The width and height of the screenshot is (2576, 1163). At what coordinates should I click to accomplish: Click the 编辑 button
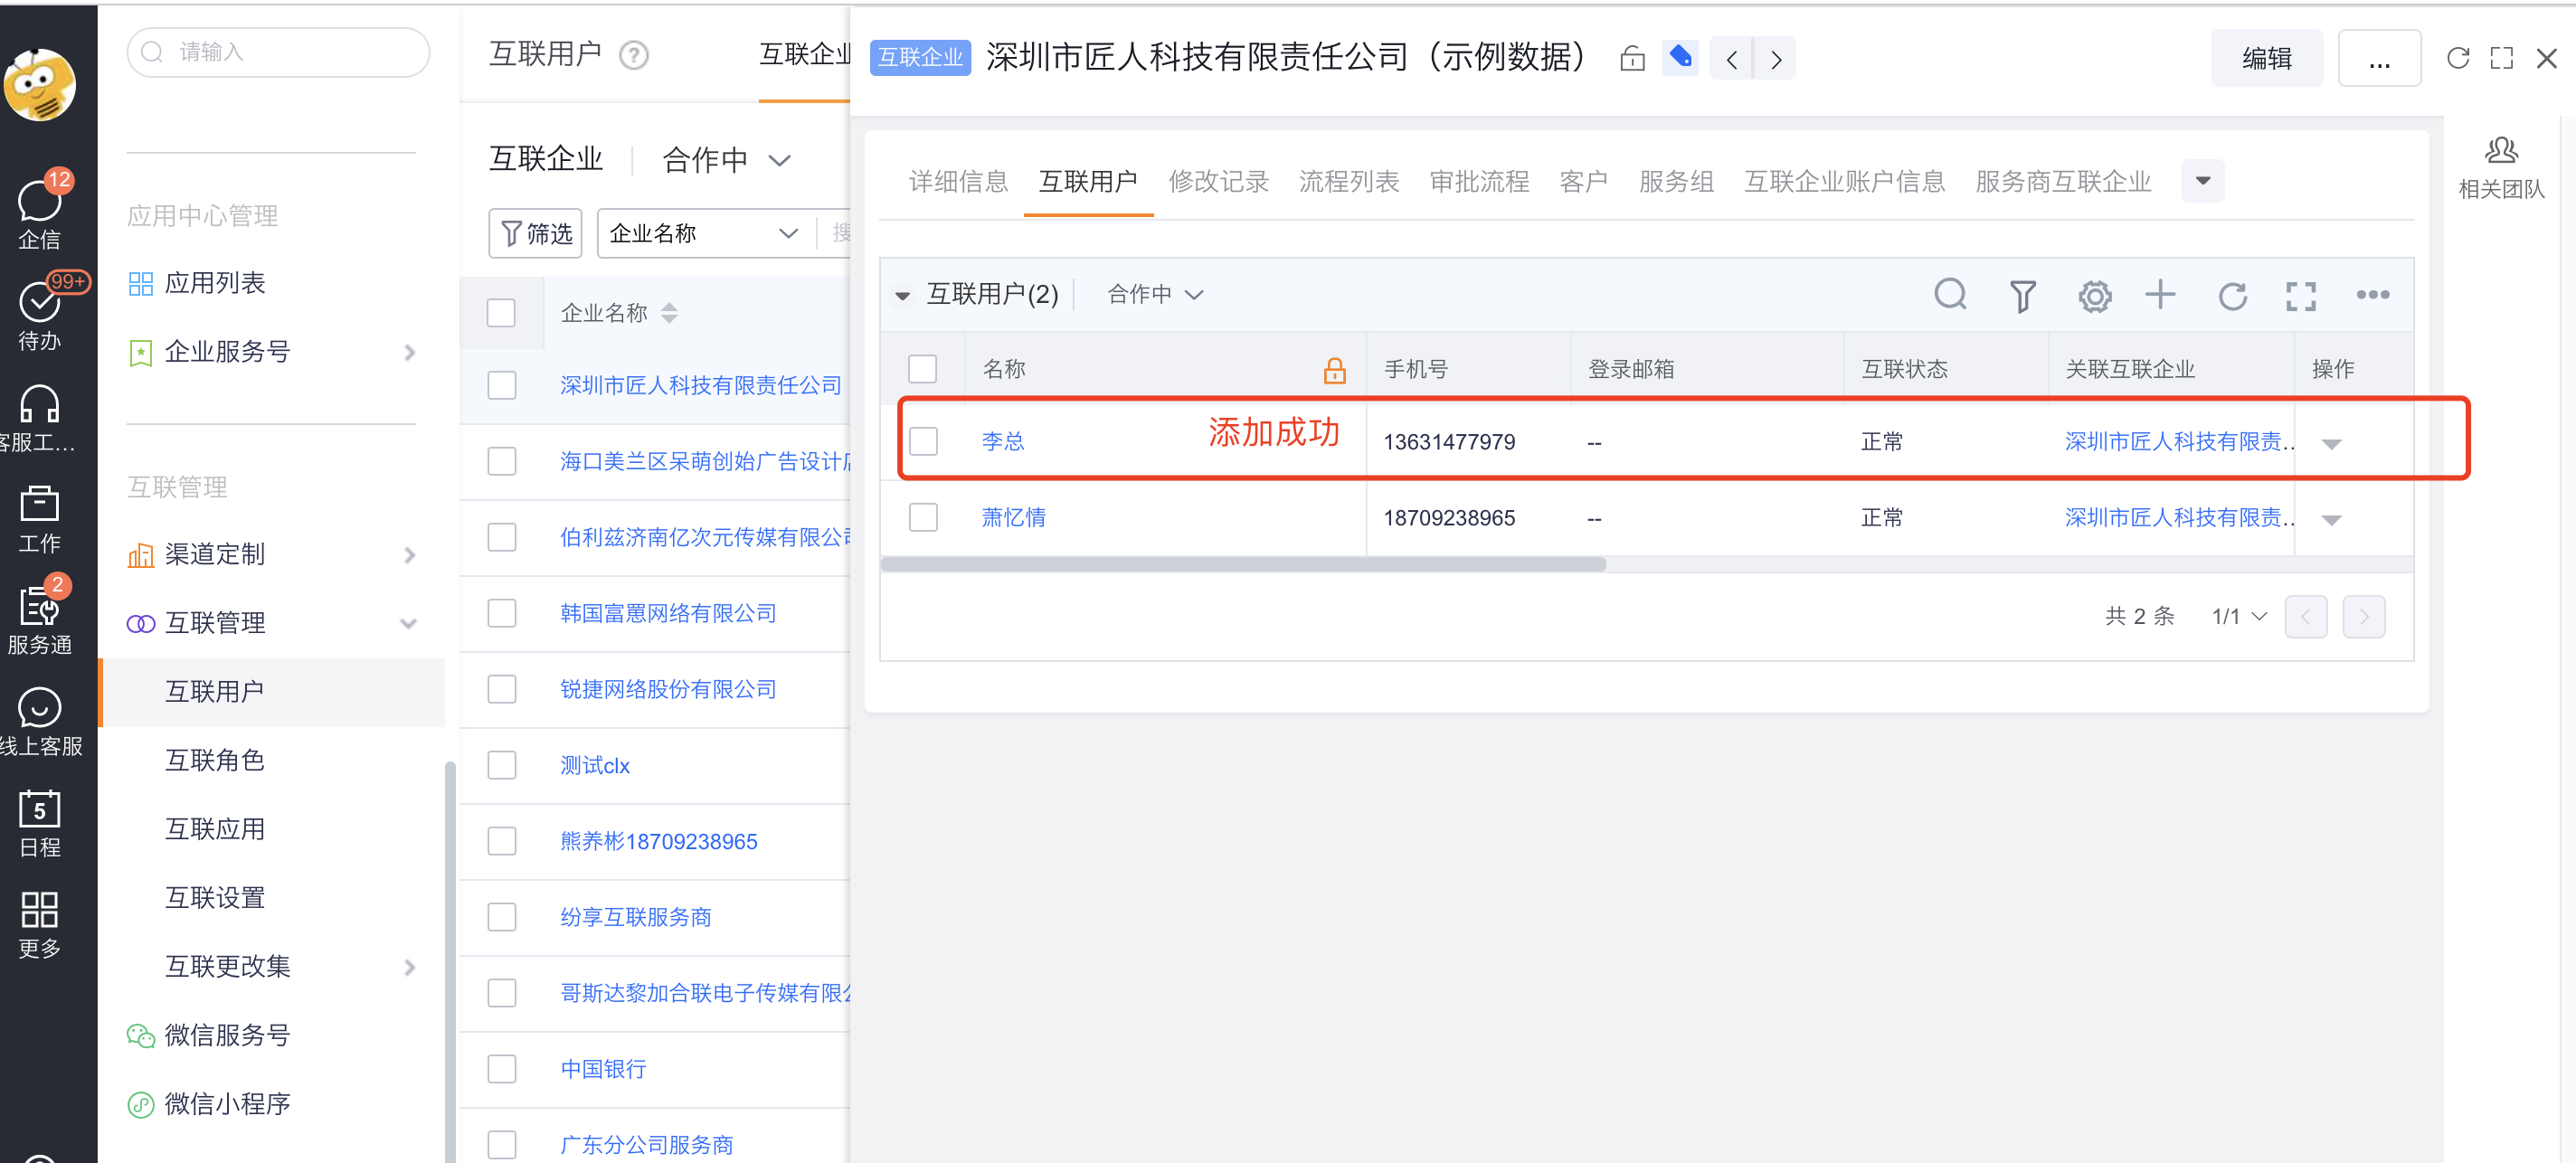(2266, 59)
